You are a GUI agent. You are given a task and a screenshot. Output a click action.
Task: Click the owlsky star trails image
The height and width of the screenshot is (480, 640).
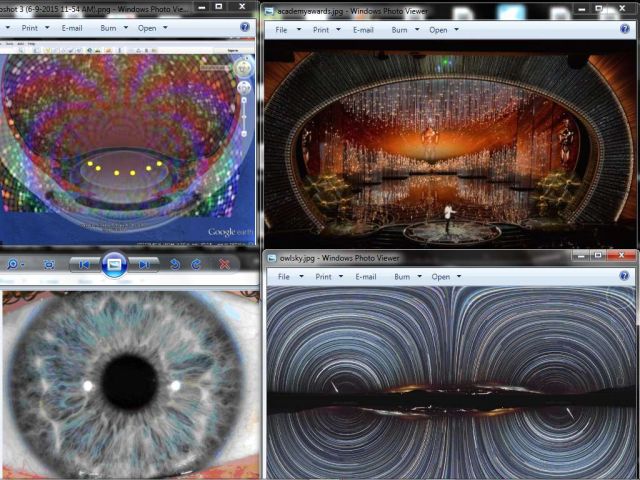click(x=451, y=383)
